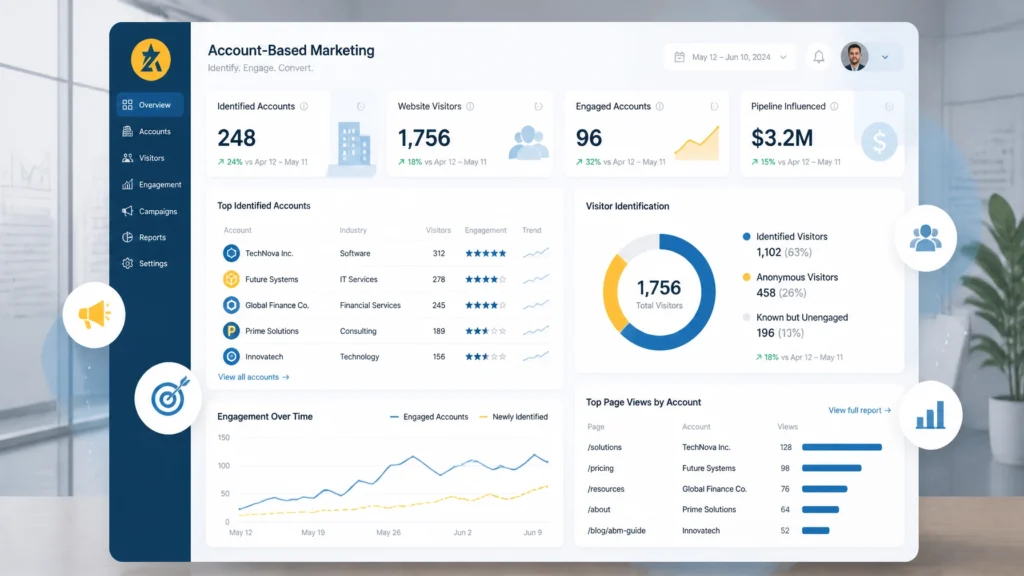This screenshot has width=1024, height=576.
Task: Click the info icon next to Website Visitors
Action: point(470,106)
